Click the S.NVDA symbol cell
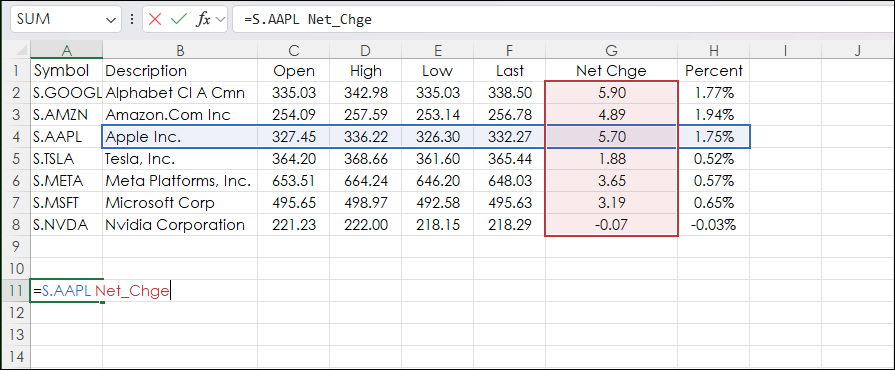 67,225
